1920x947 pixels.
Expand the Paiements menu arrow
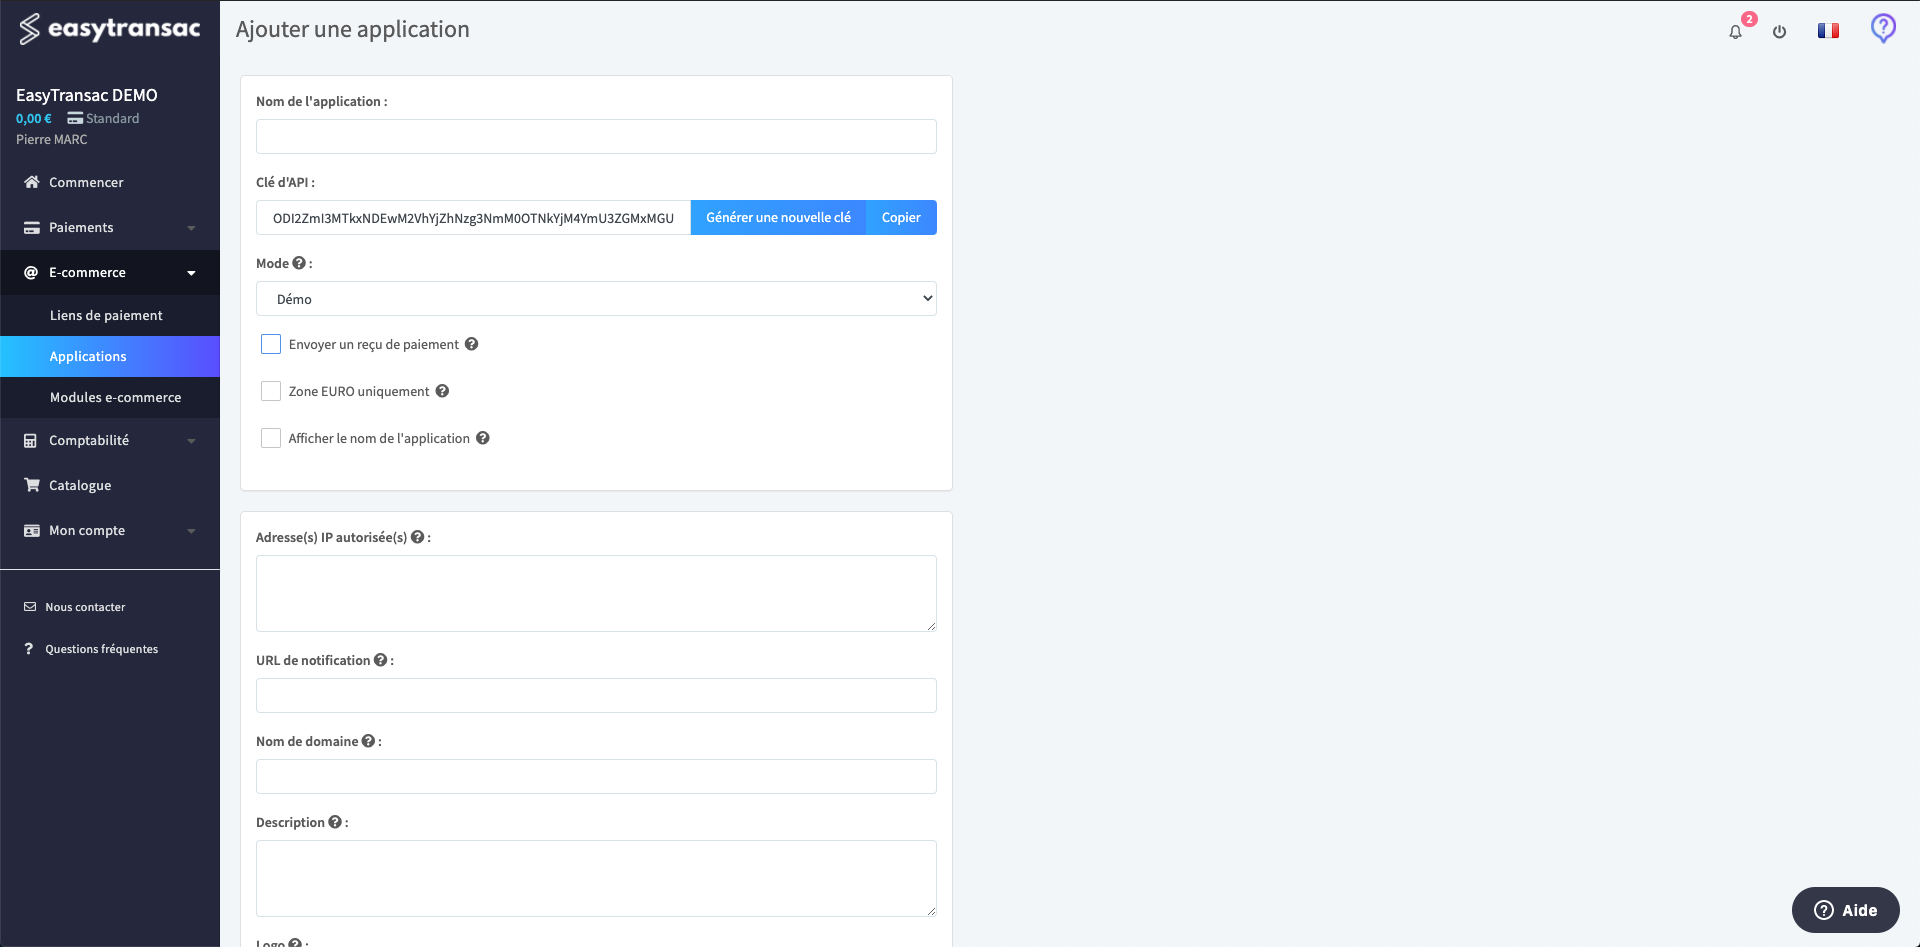coord(191,228)
